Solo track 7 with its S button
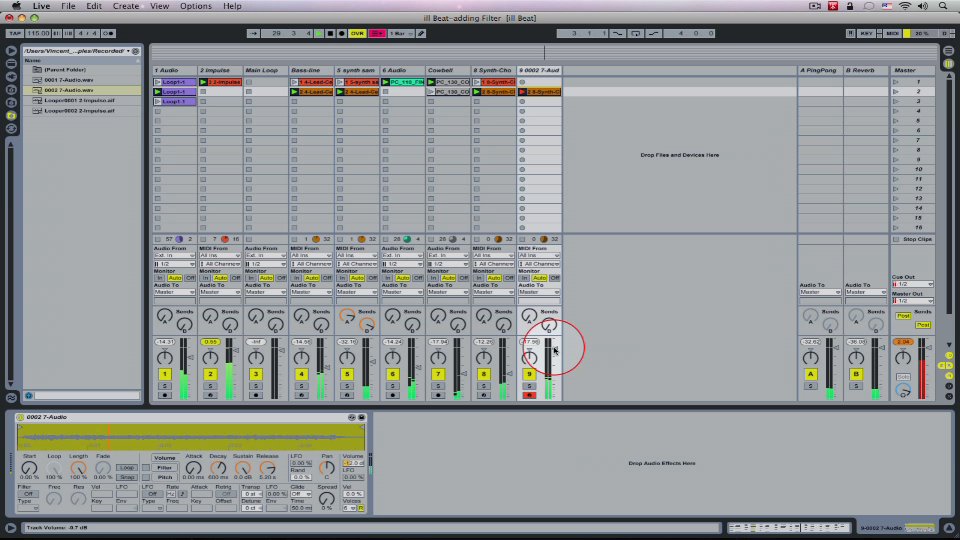The height and width of the screenshot is (540, 960). 438,386
